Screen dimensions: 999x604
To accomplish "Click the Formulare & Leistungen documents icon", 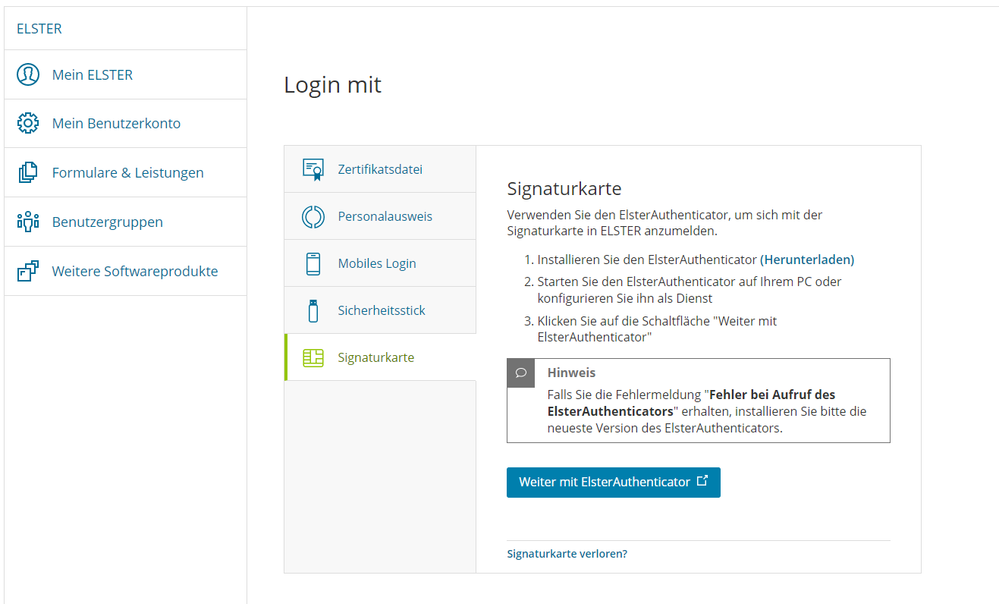I will (x=28, y=172).
